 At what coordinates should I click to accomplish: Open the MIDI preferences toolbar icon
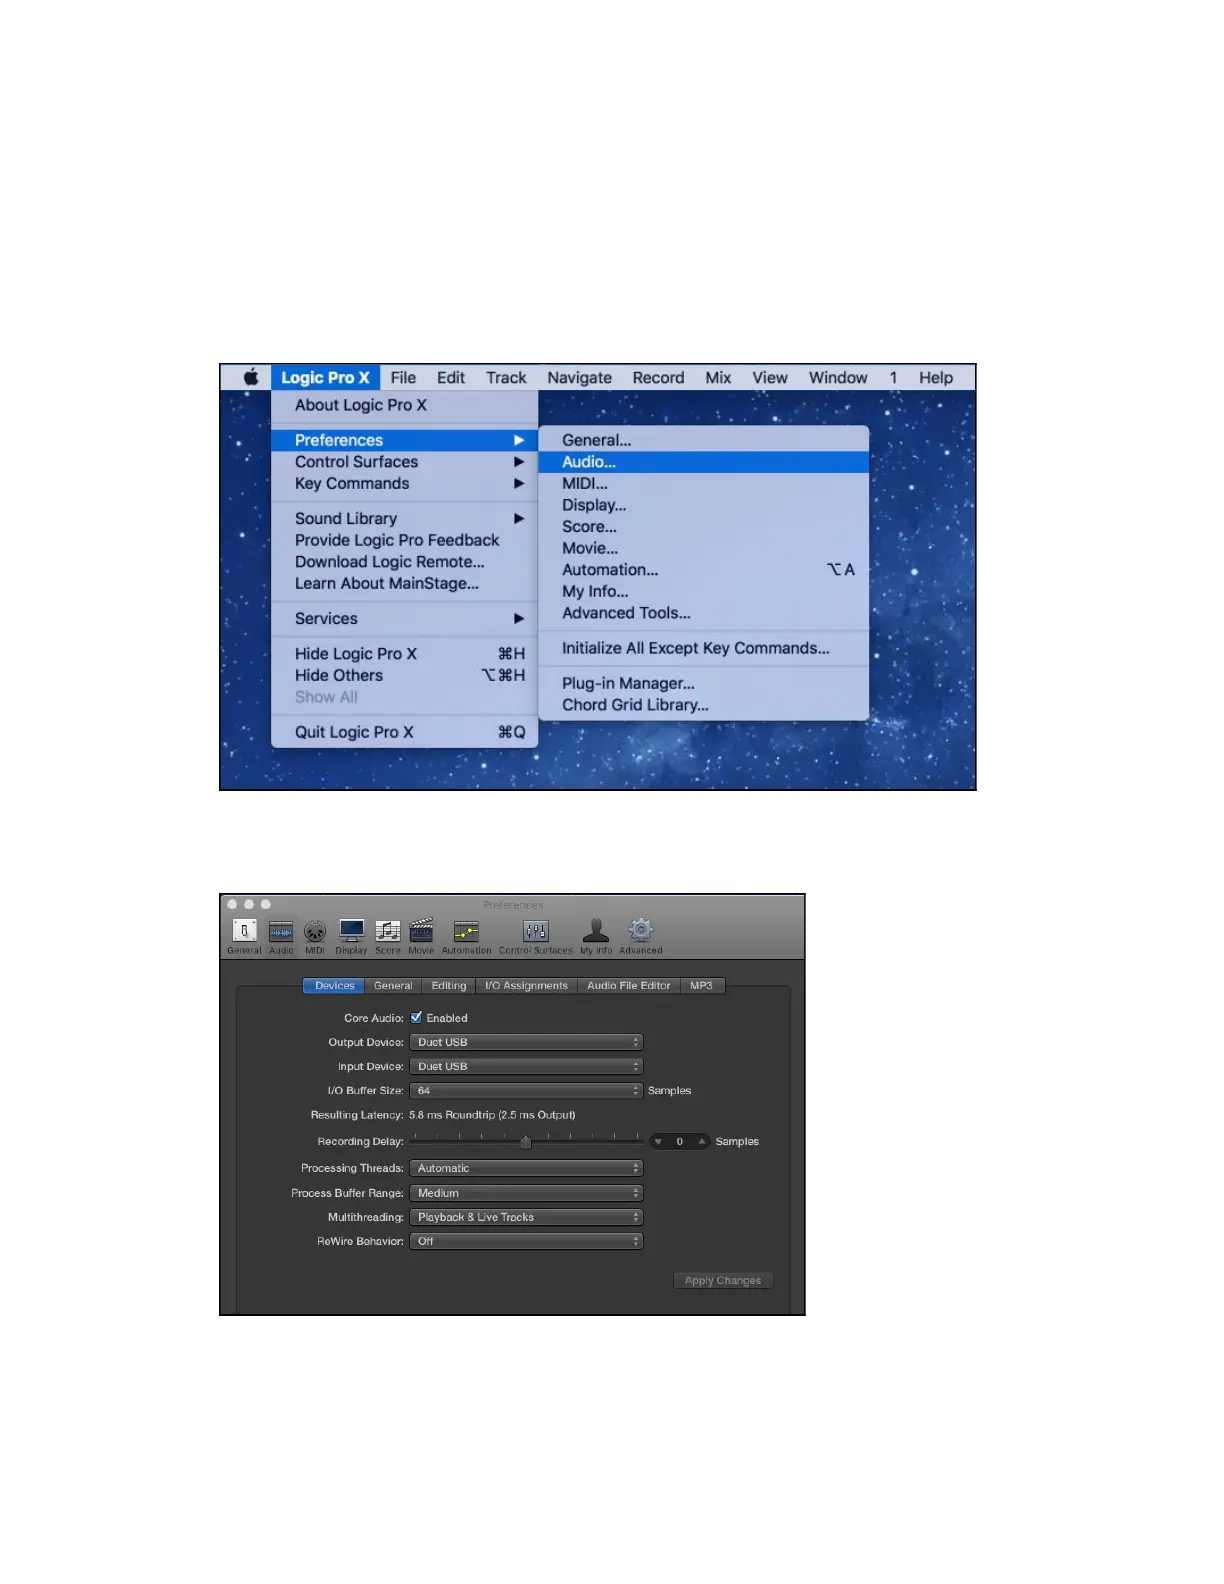pos(315,937)
